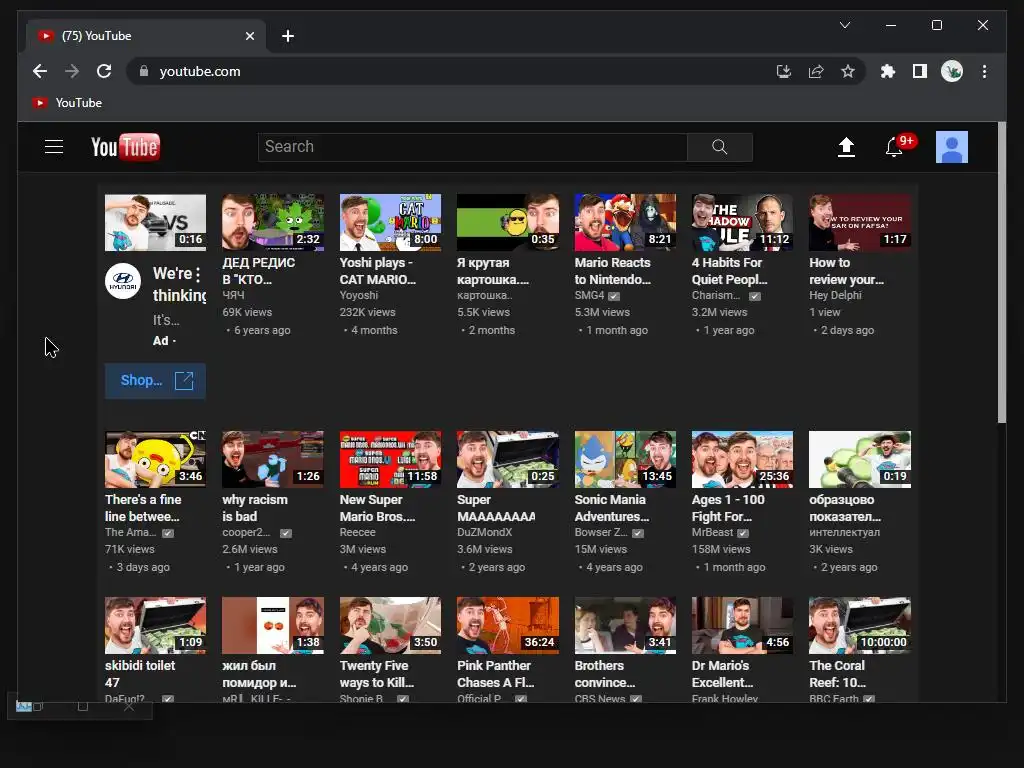
Task: Focus the YouTube Search field
Action: (473, 147)
